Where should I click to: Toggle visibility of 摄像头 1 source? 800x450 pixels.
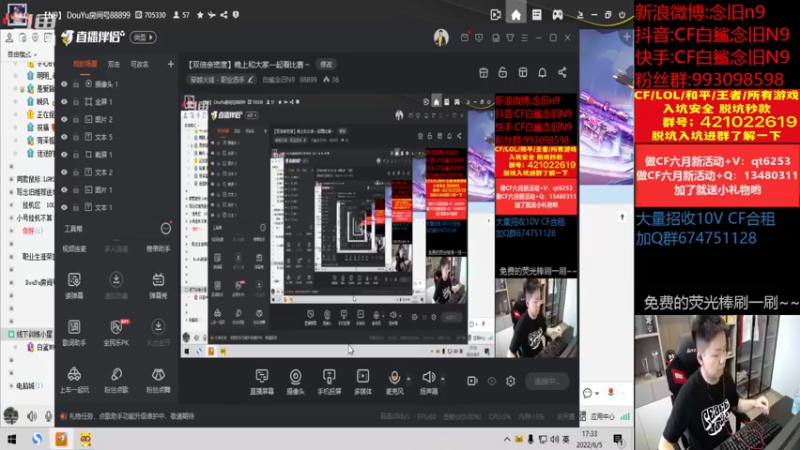click(64, 84)
